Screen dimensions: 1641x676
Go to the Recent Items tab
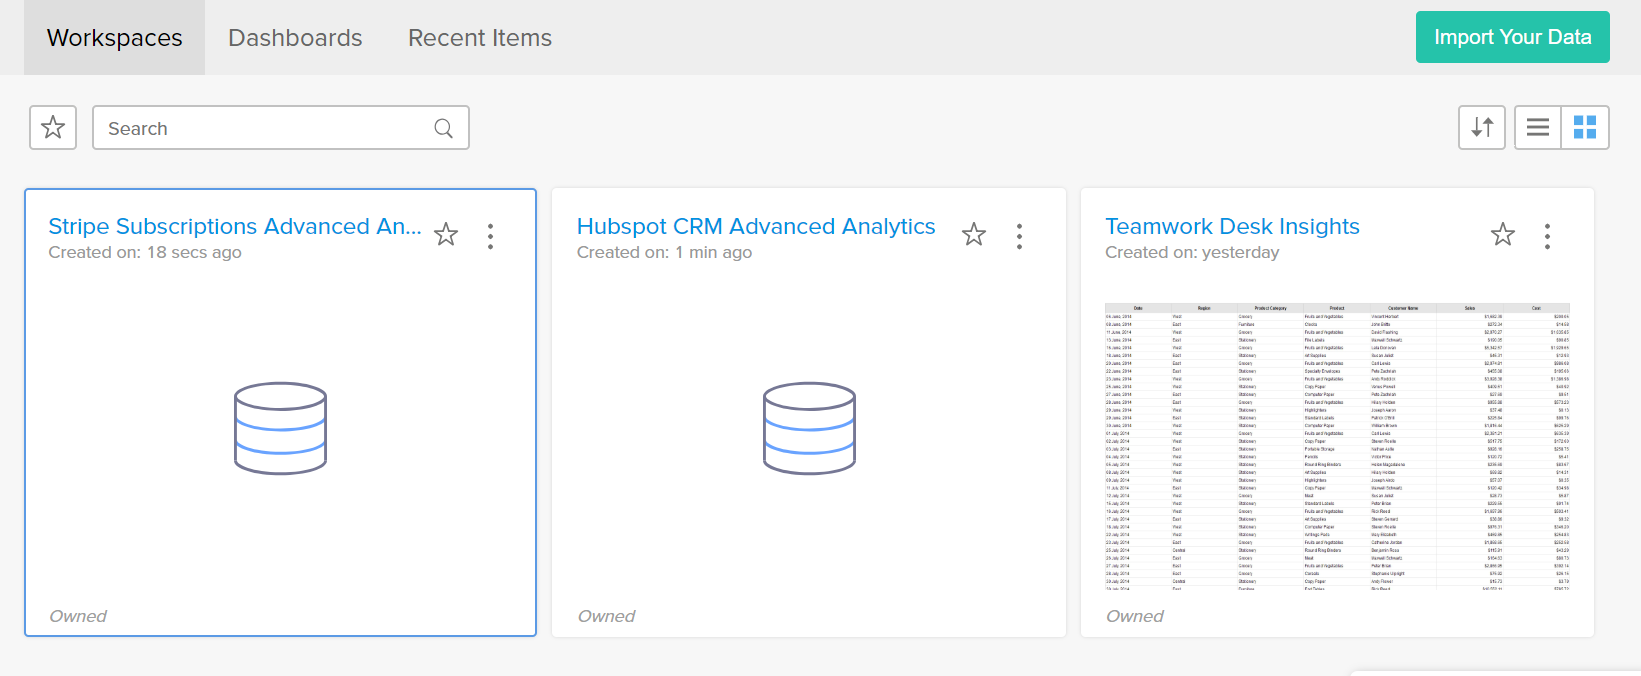[480, 38]
